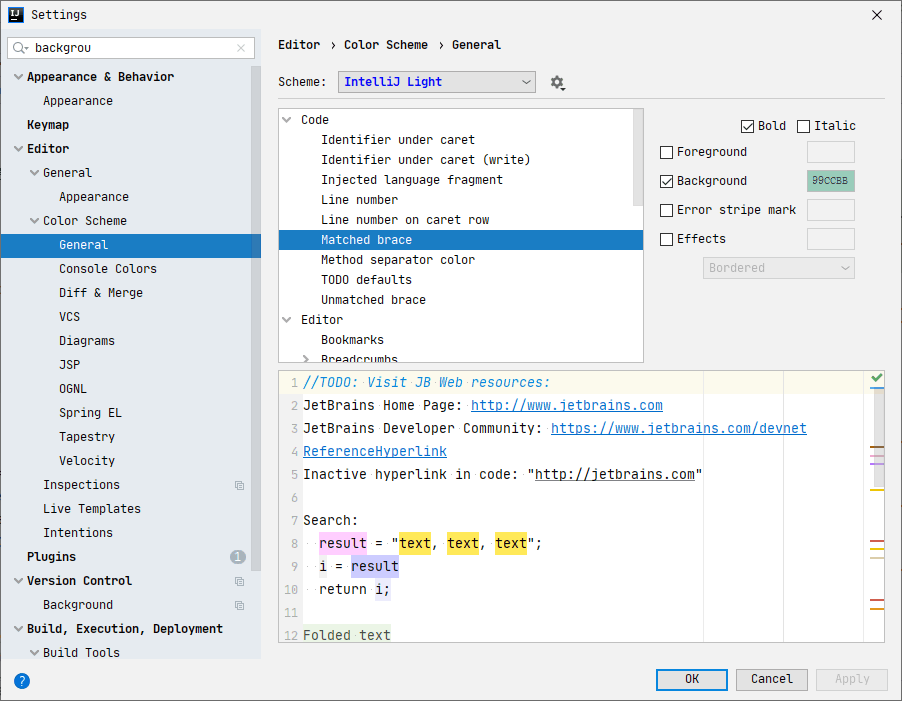Collapse the Code tree node
This screenshot has height=701, width=902.
(288, 120)
